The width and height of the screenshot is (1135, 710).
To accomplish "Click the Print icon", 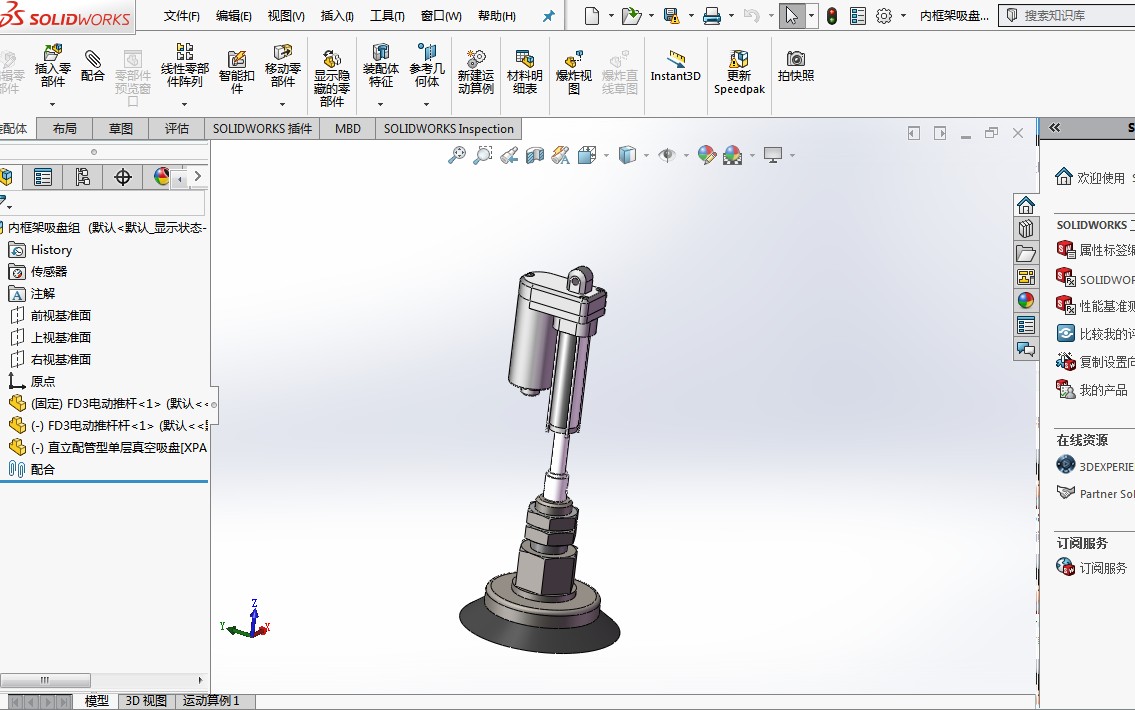I will [x=712, y=15].
